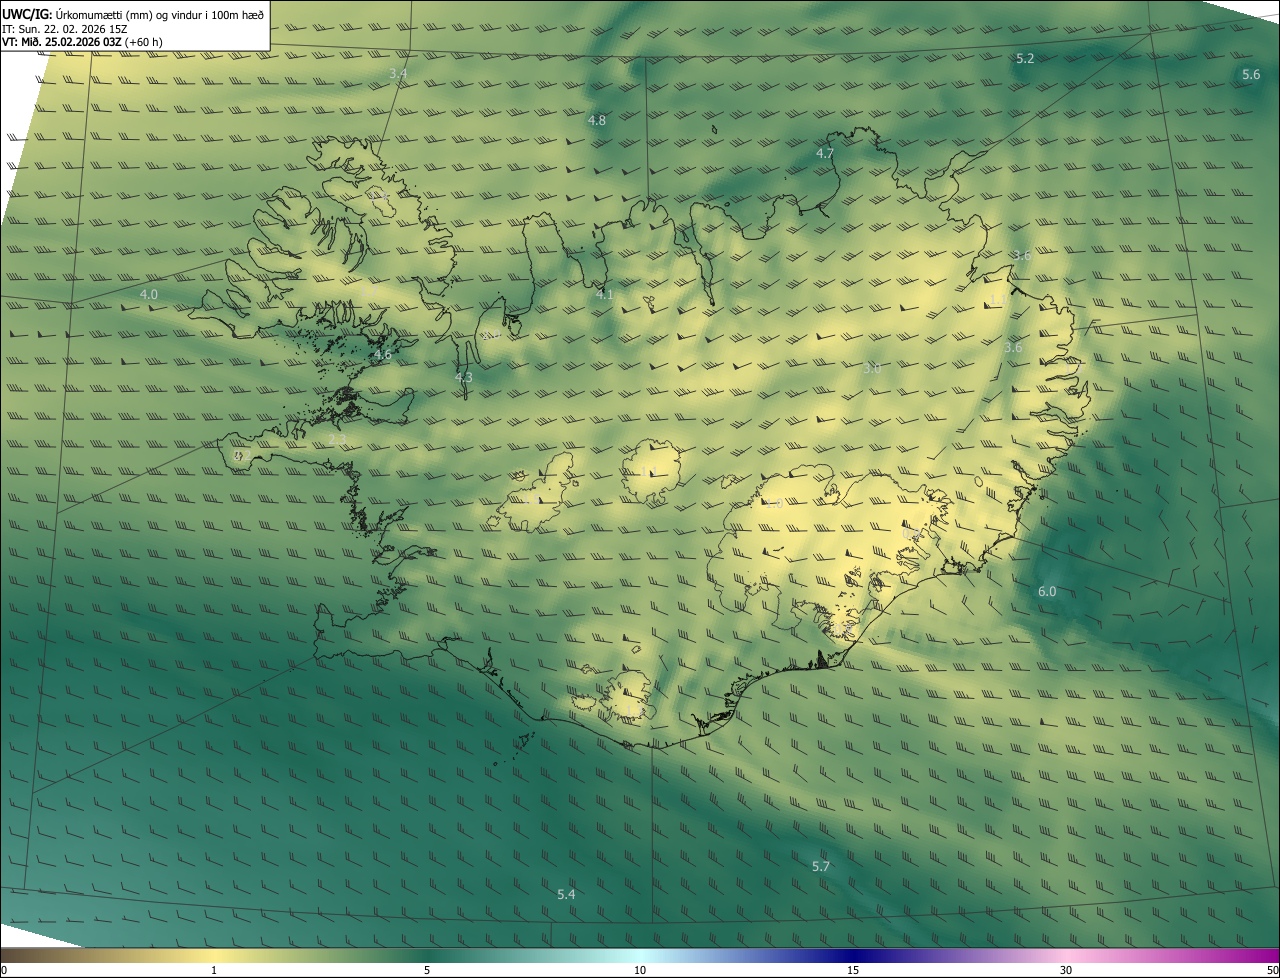Image resolution: width=1280 pixels, height=978 pixels.
Task: Click the 30 tick on the color scale
Action: [x=1066, y=970]
